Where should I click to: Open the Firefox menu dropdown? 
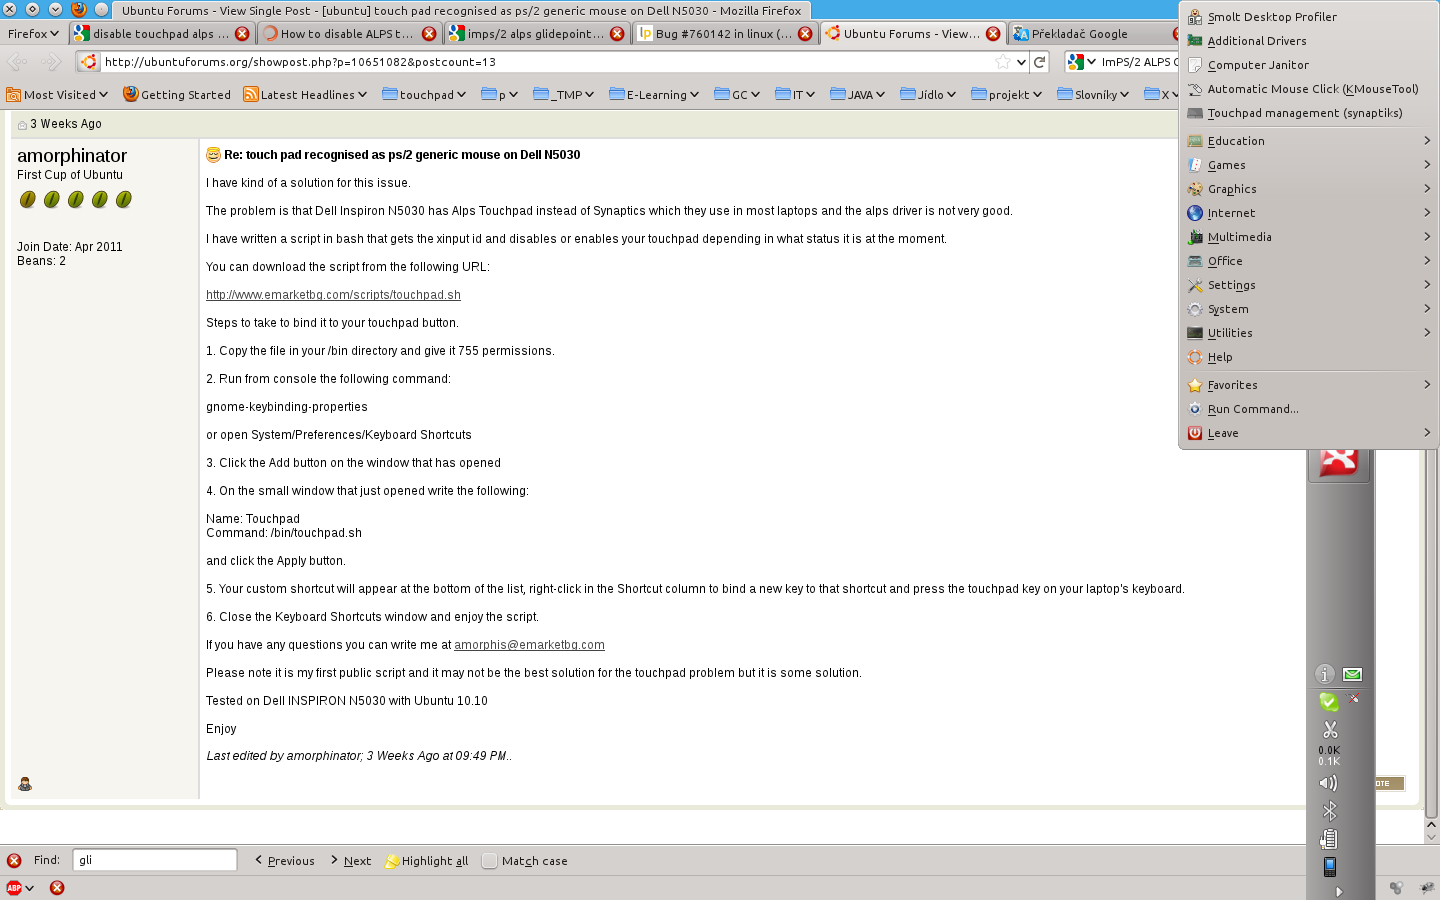coord(33,34)
